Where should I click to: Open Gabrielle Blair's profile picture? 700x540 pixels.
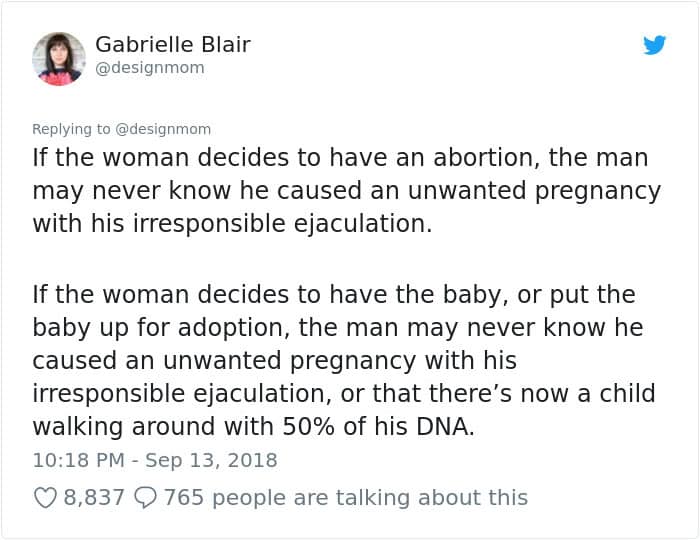coord(58,59)
